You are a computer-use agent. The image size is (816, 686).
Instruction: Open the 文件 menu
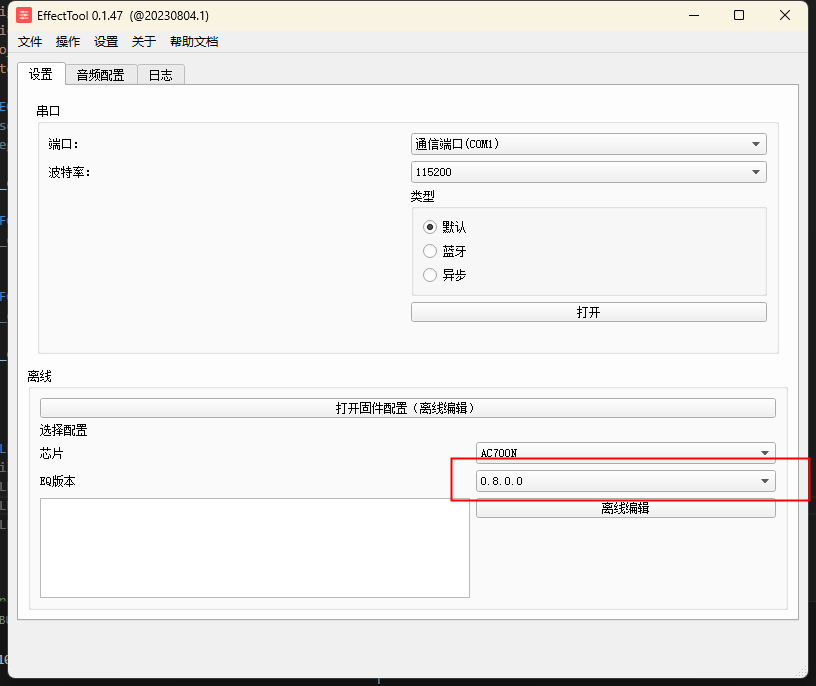click(30, 42)
